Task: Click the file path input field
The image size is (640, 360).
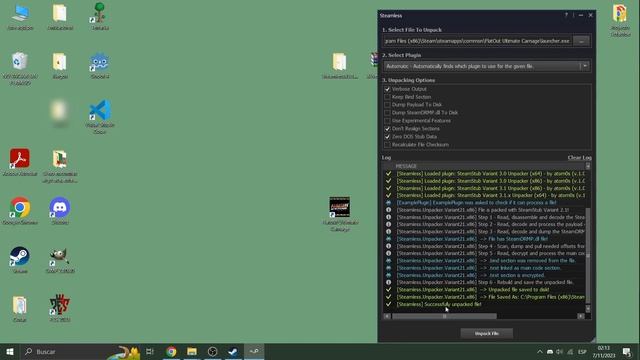Action: click(x=477, y=41)
